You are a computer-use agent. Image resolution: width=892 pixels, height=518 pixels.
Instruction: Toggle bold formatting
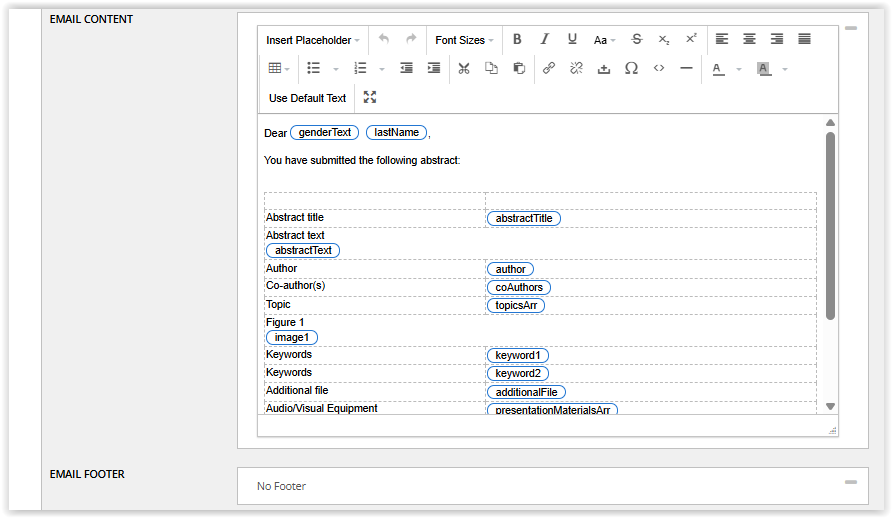(x=517, y=40)
